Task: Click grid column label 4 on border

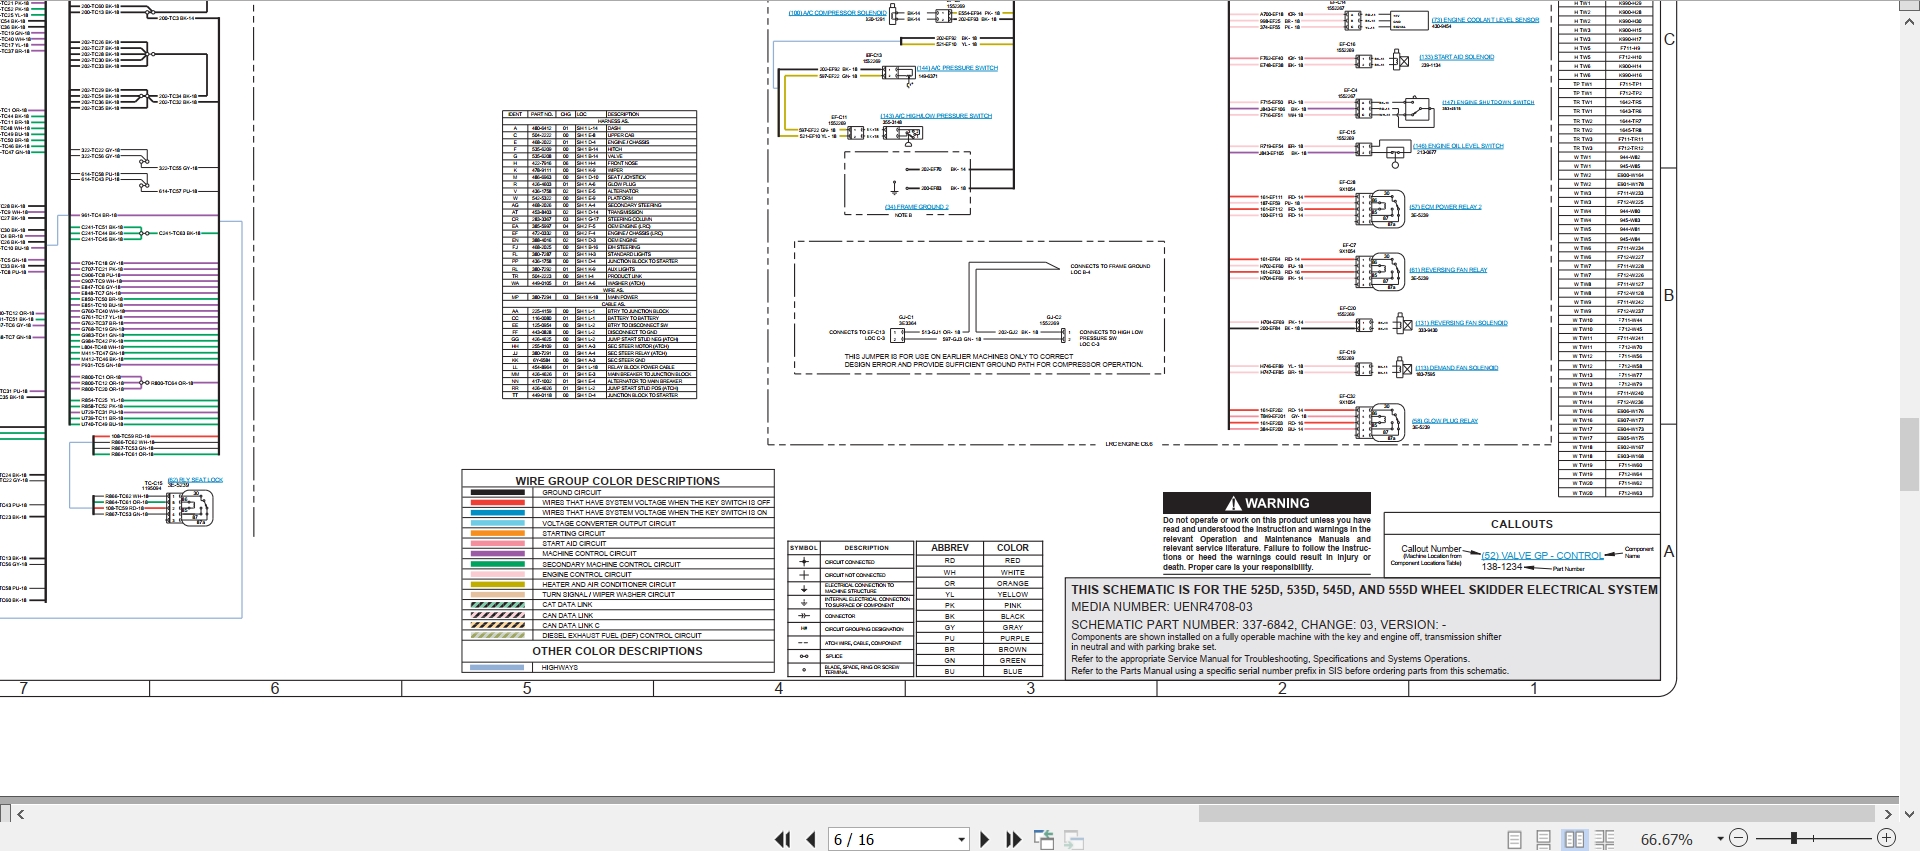Action: click(778, 688)
